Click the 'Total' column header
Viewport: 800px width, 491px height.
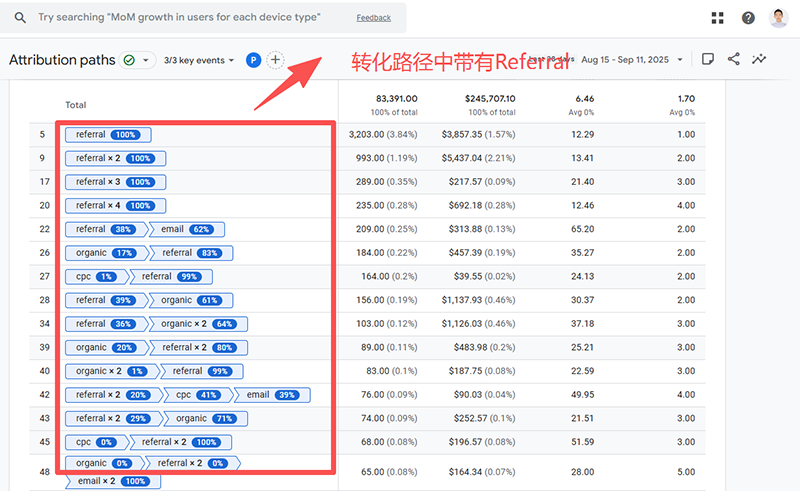point(76,105)
